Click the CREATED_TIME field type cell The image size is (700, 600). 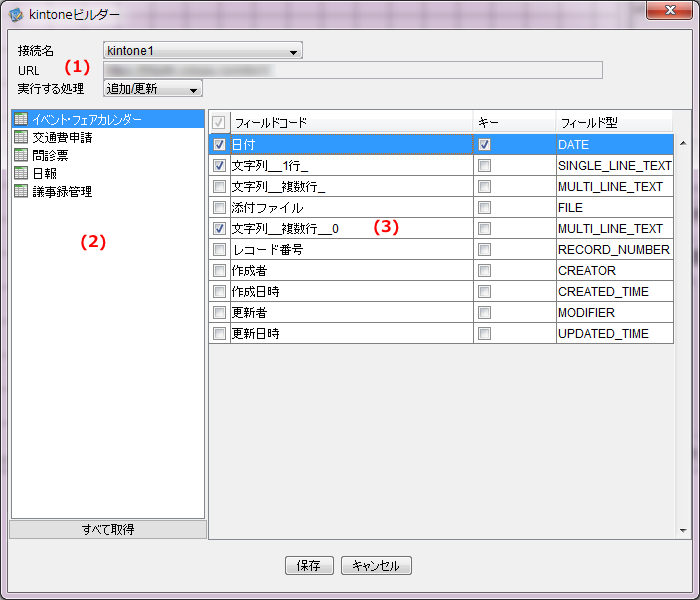(x=615, y=291)
